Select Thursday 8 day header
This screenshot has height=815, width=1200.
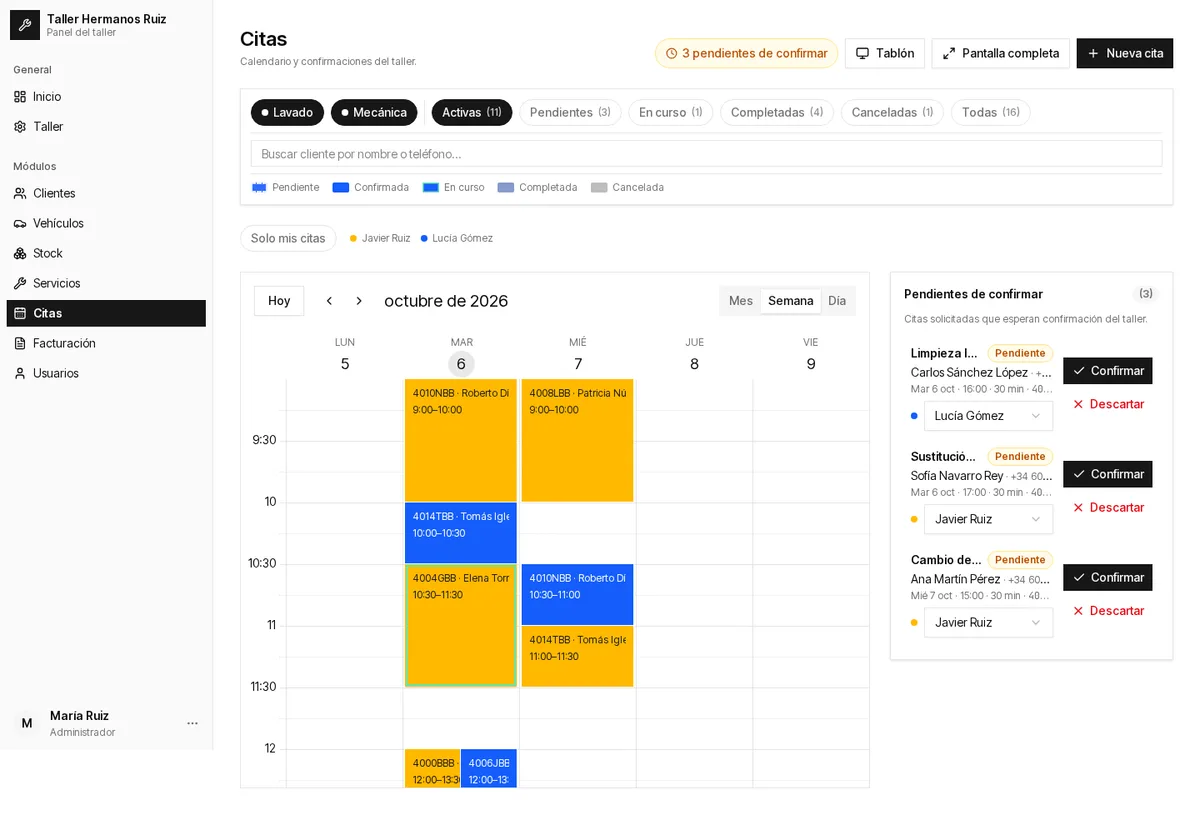[694, 355]
